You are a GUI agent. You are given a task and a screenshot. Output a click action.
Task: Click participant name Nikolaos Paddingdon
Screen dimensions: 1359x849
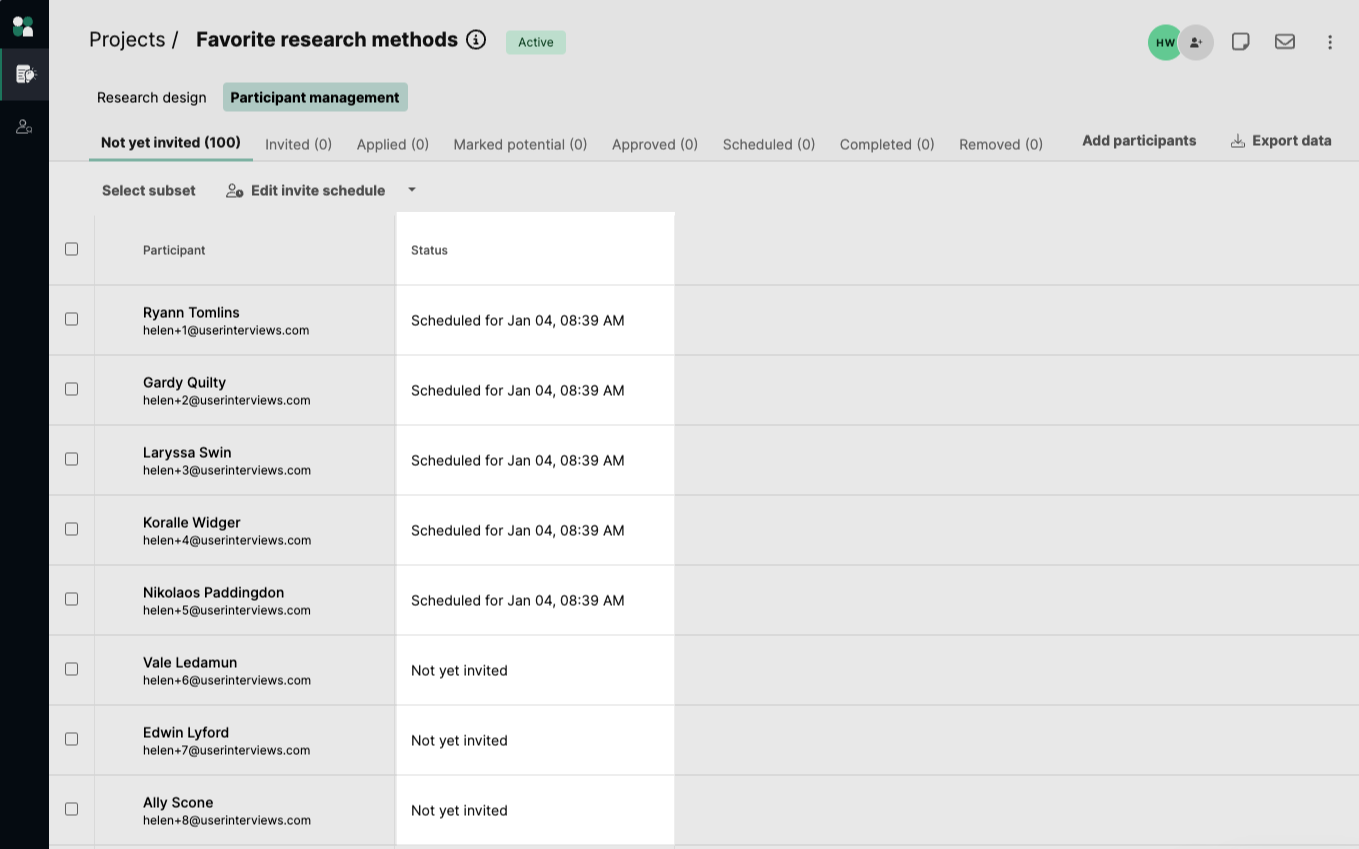click(x=213, y=592)
